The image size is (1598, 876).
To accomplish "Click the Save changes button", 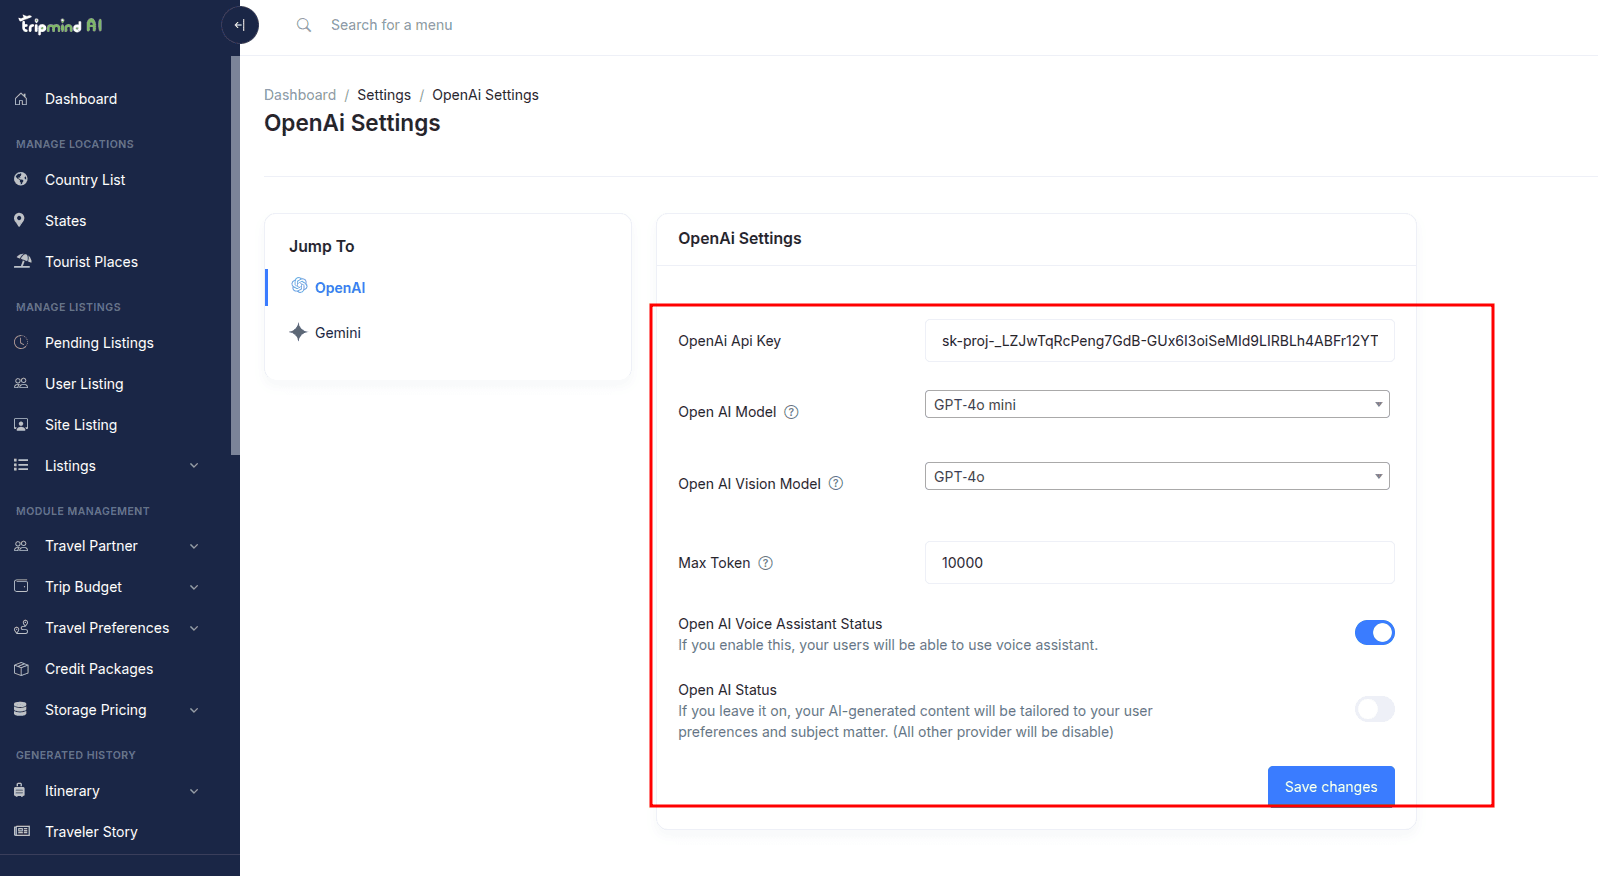I will point(1331,786).
